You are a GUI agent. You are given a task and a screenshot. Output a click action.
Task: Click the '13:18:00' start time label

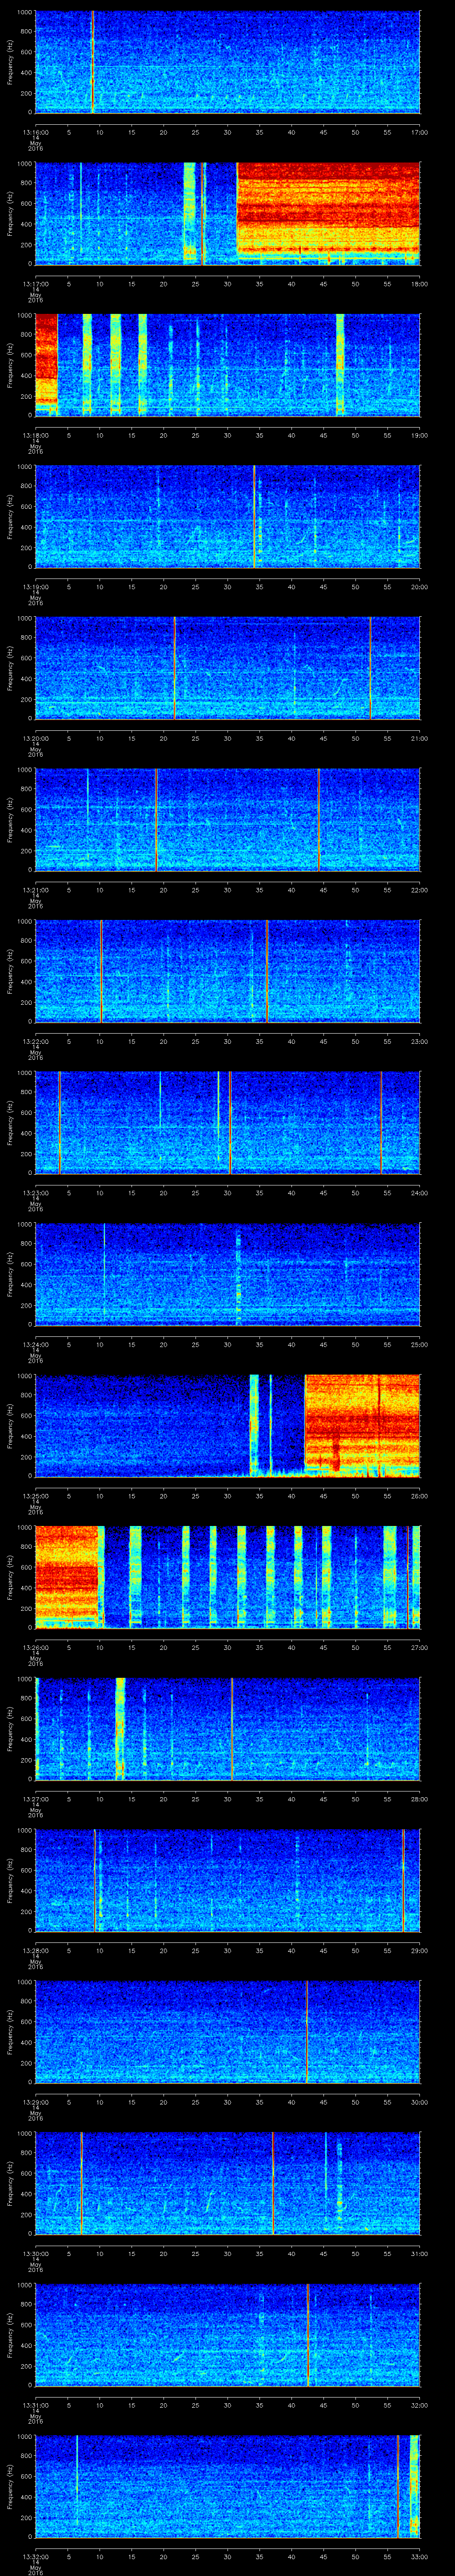click(35, 435)
